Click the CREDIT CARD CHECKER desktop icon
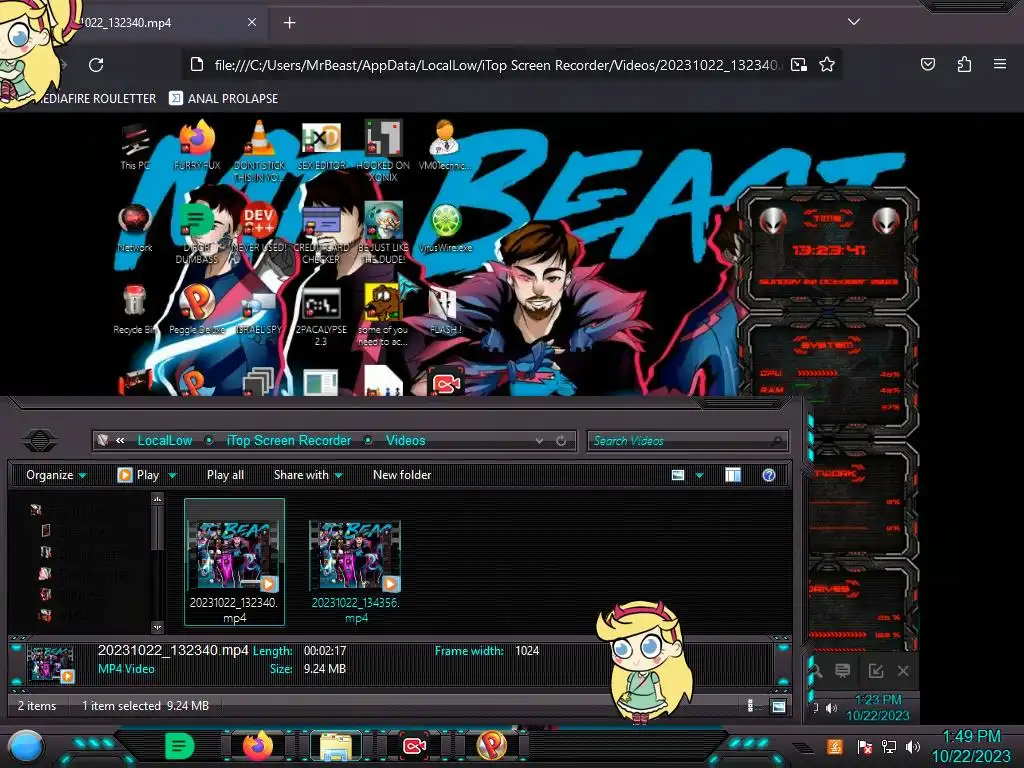 click(321, 233)
